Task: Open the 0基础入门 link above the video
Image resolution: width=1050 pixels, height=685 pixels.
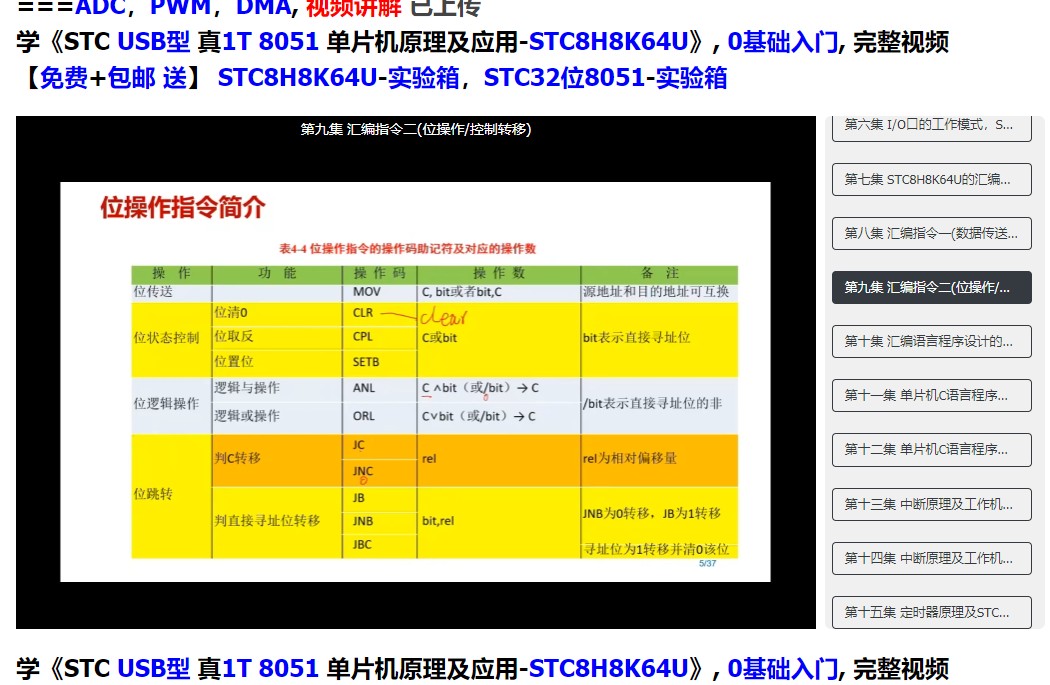Action: tap(782, 42)
